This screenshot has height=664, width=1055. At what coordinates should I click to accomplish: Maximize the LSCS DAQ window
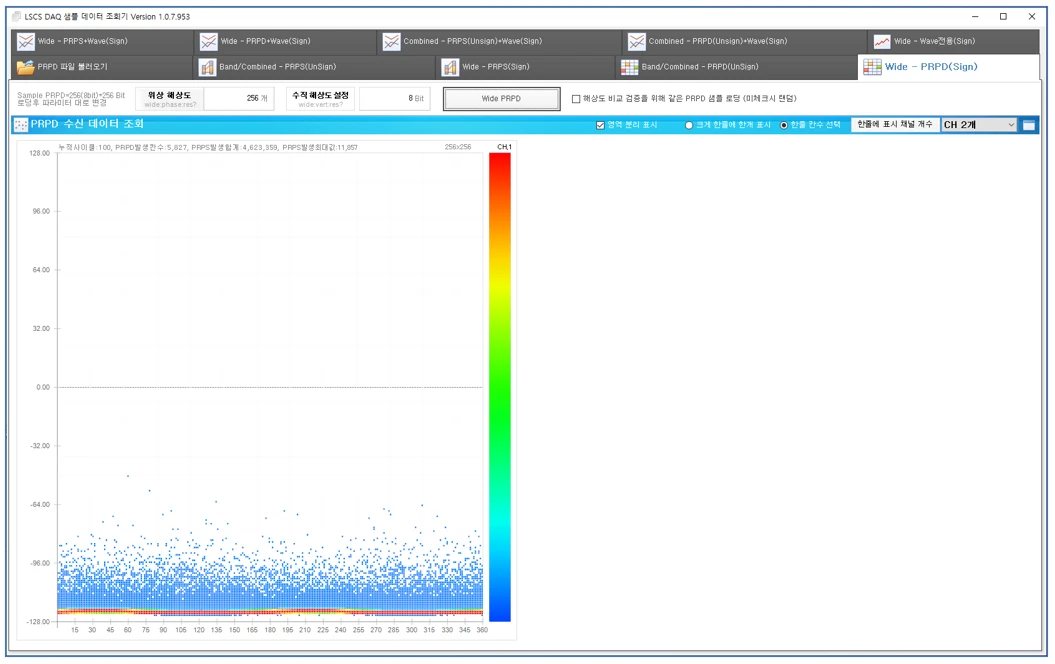[1003, 16]
